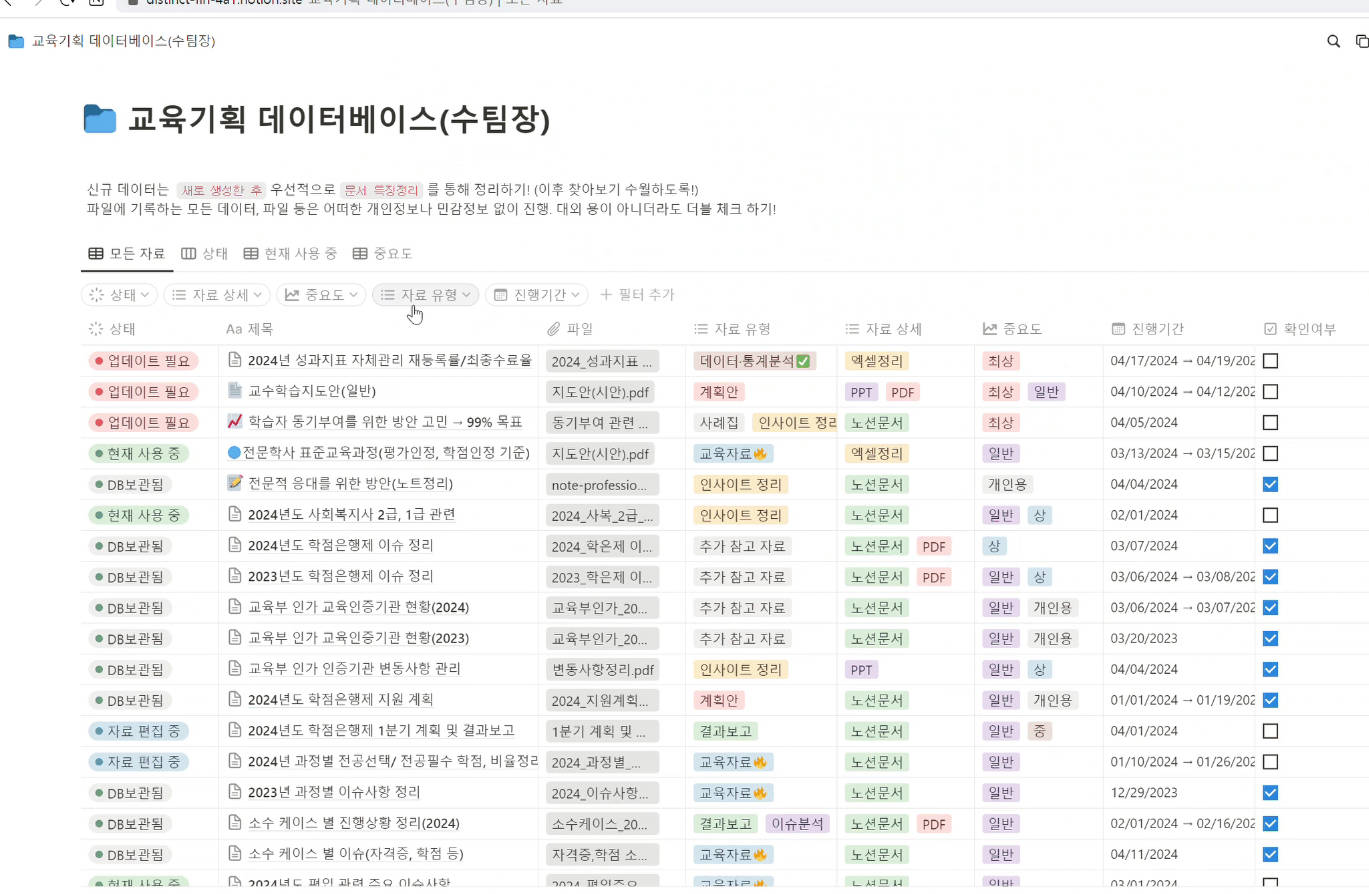This screenshot has height=894, width=1369.
Task: Click the chart emoji icon on 학습자 동기부여 row
Action: click(235, 422)
